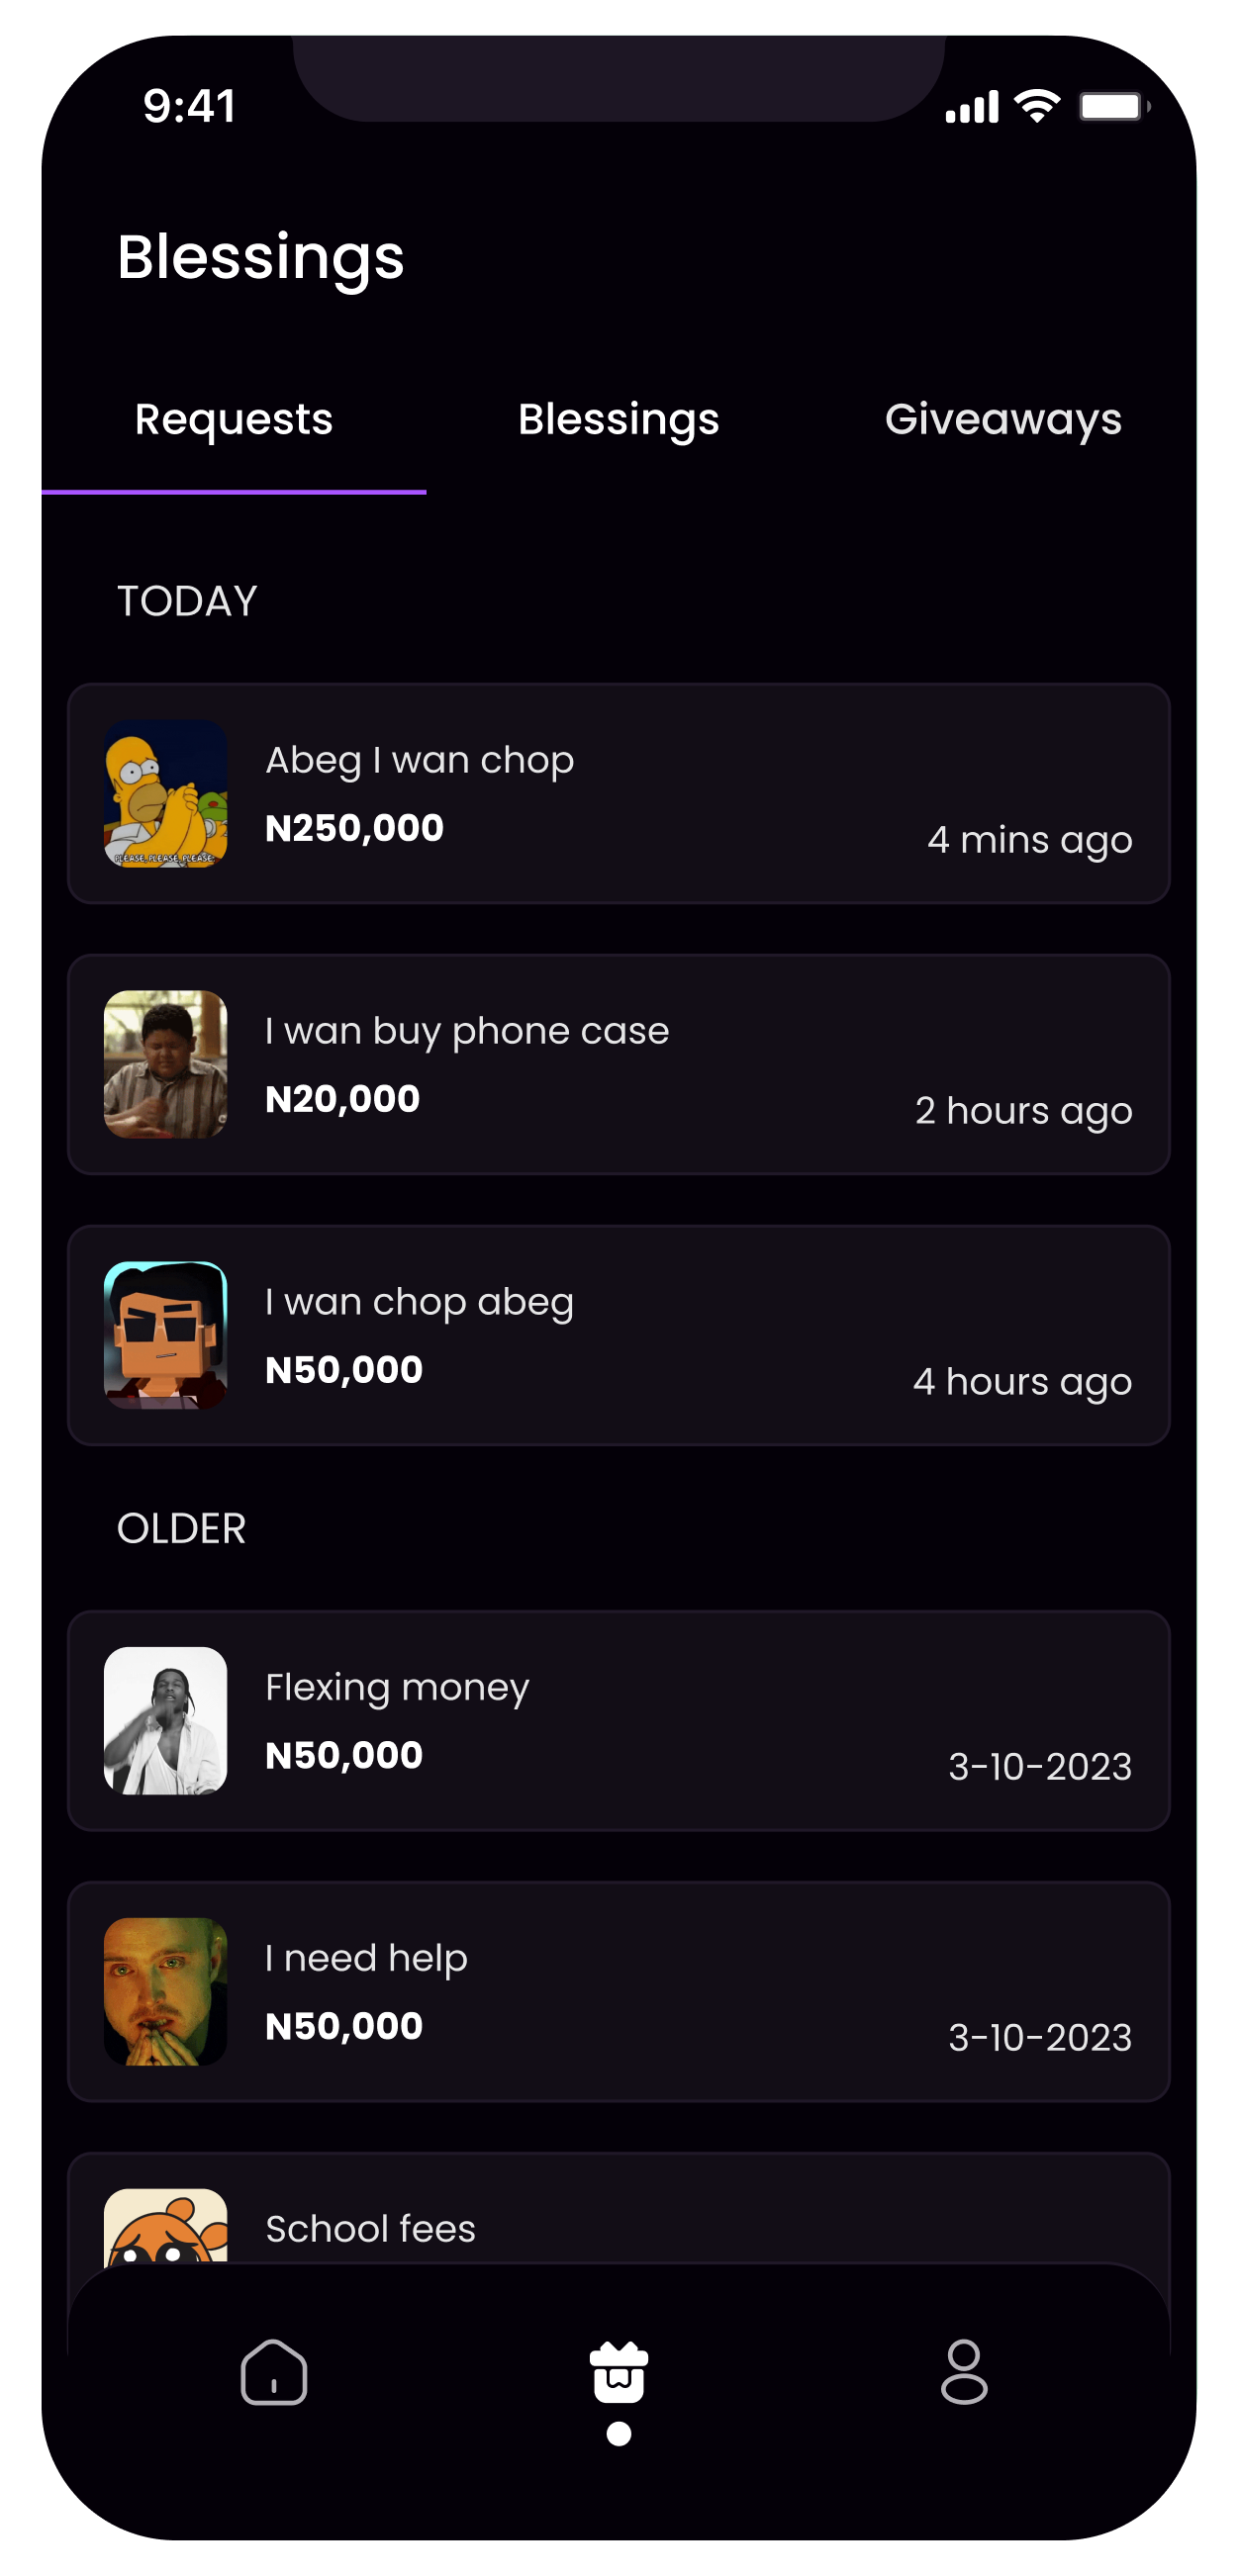Tap Homer Simpson avatar thumbnail
Screen dimensions: 1240x2576
click(166, 794)
